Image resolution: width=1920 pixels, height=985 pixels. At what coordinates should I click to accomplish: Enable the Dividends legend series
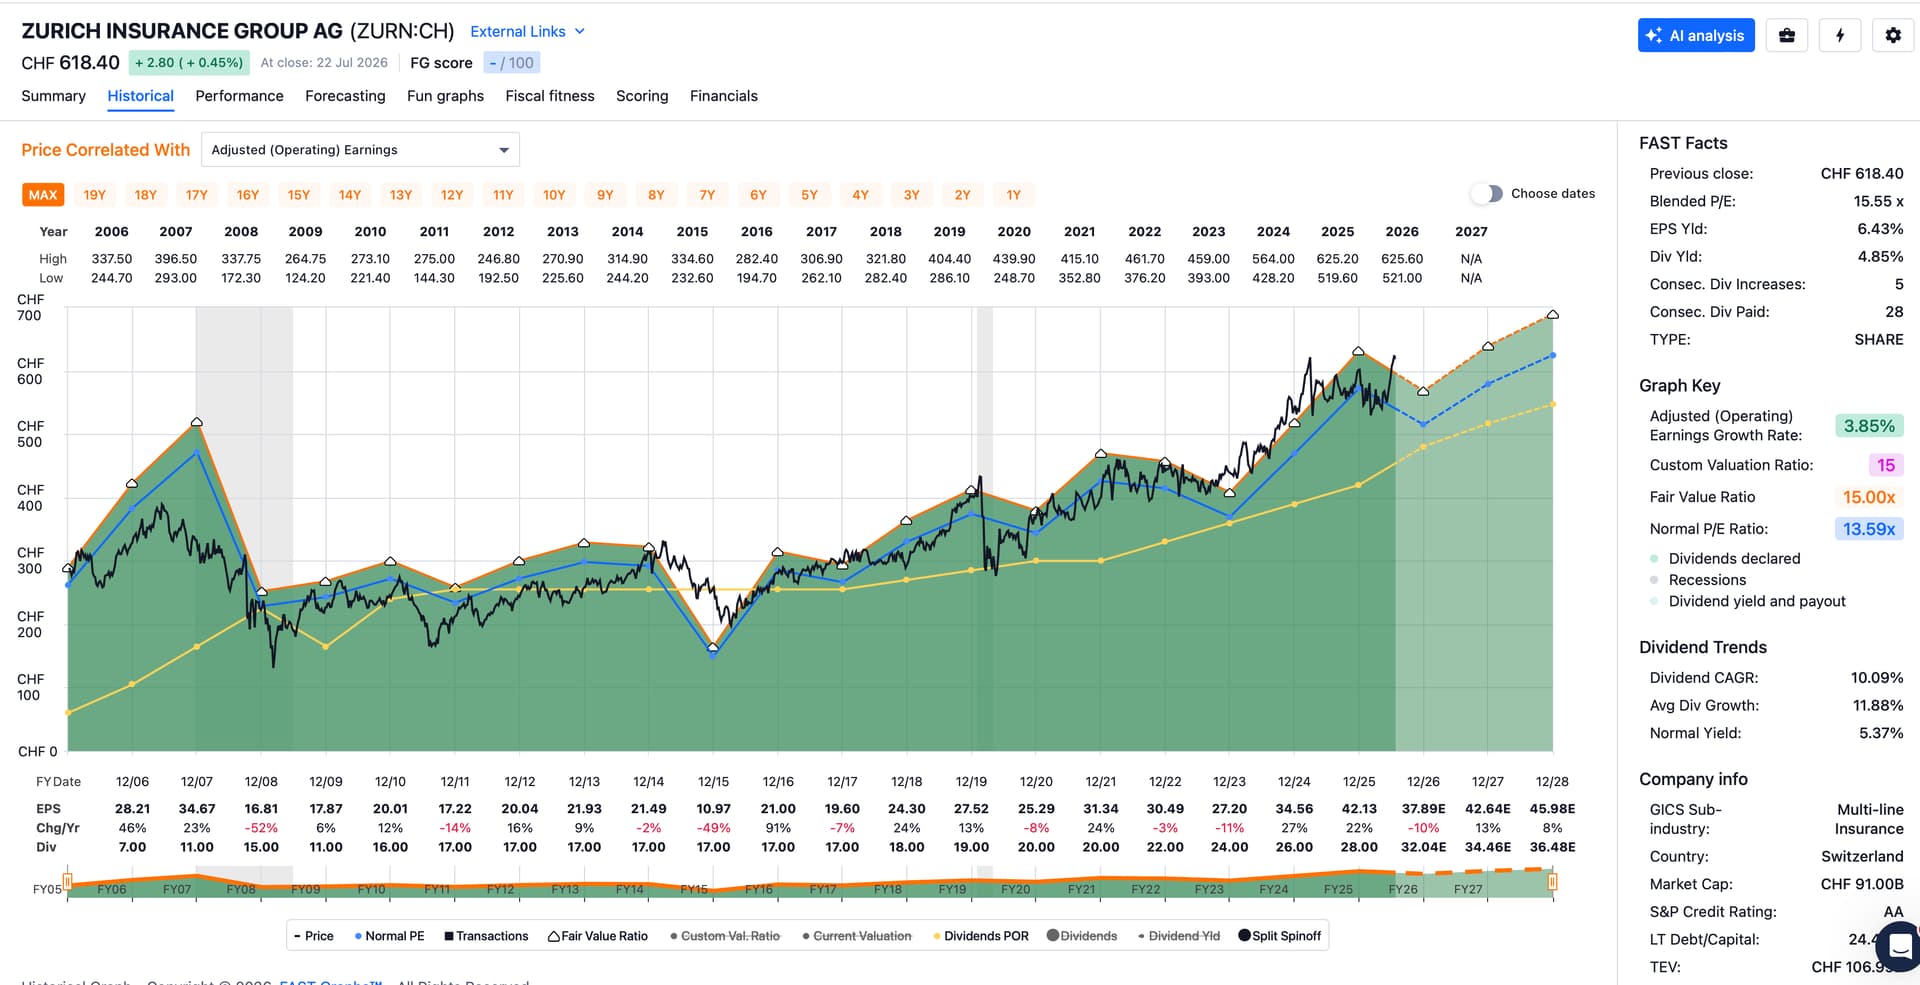[x=1082, y=936]
